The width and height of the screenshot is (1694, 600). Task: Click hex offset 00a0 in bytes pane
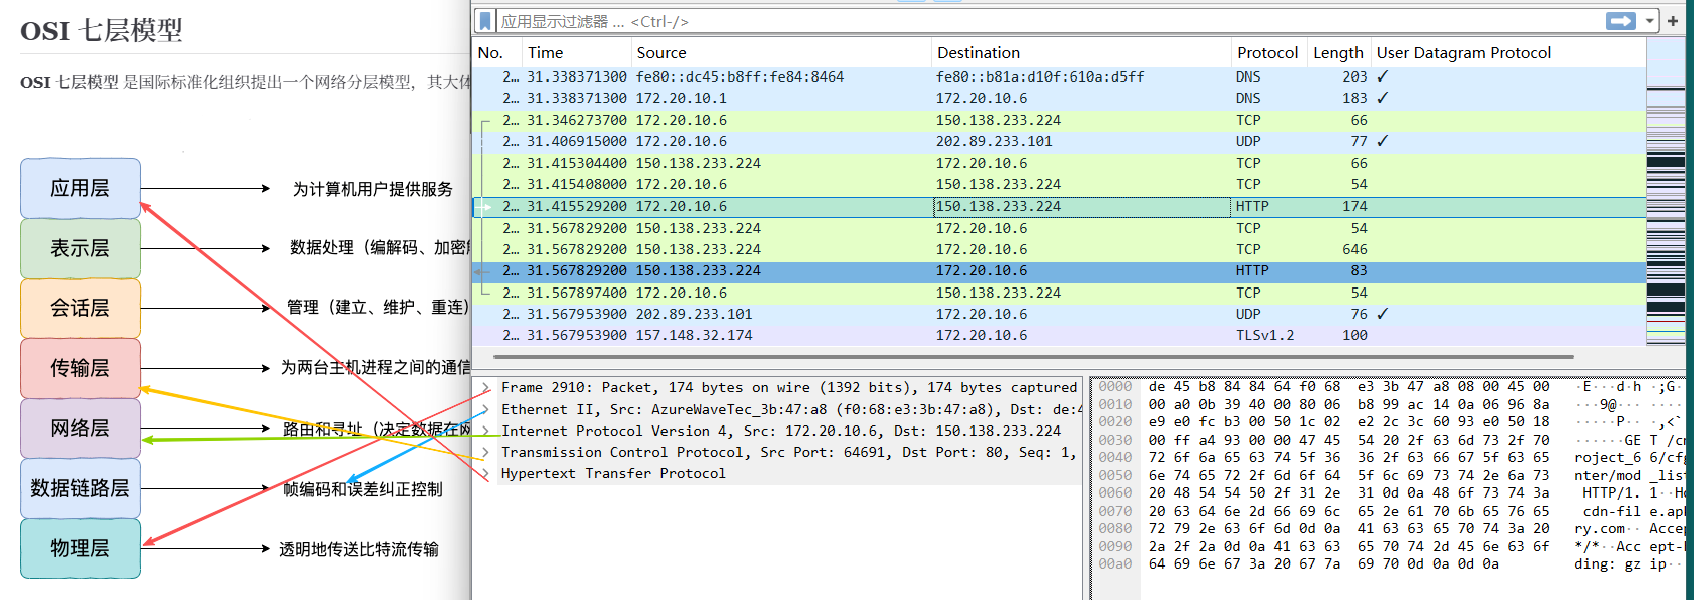click(1115, 564)
